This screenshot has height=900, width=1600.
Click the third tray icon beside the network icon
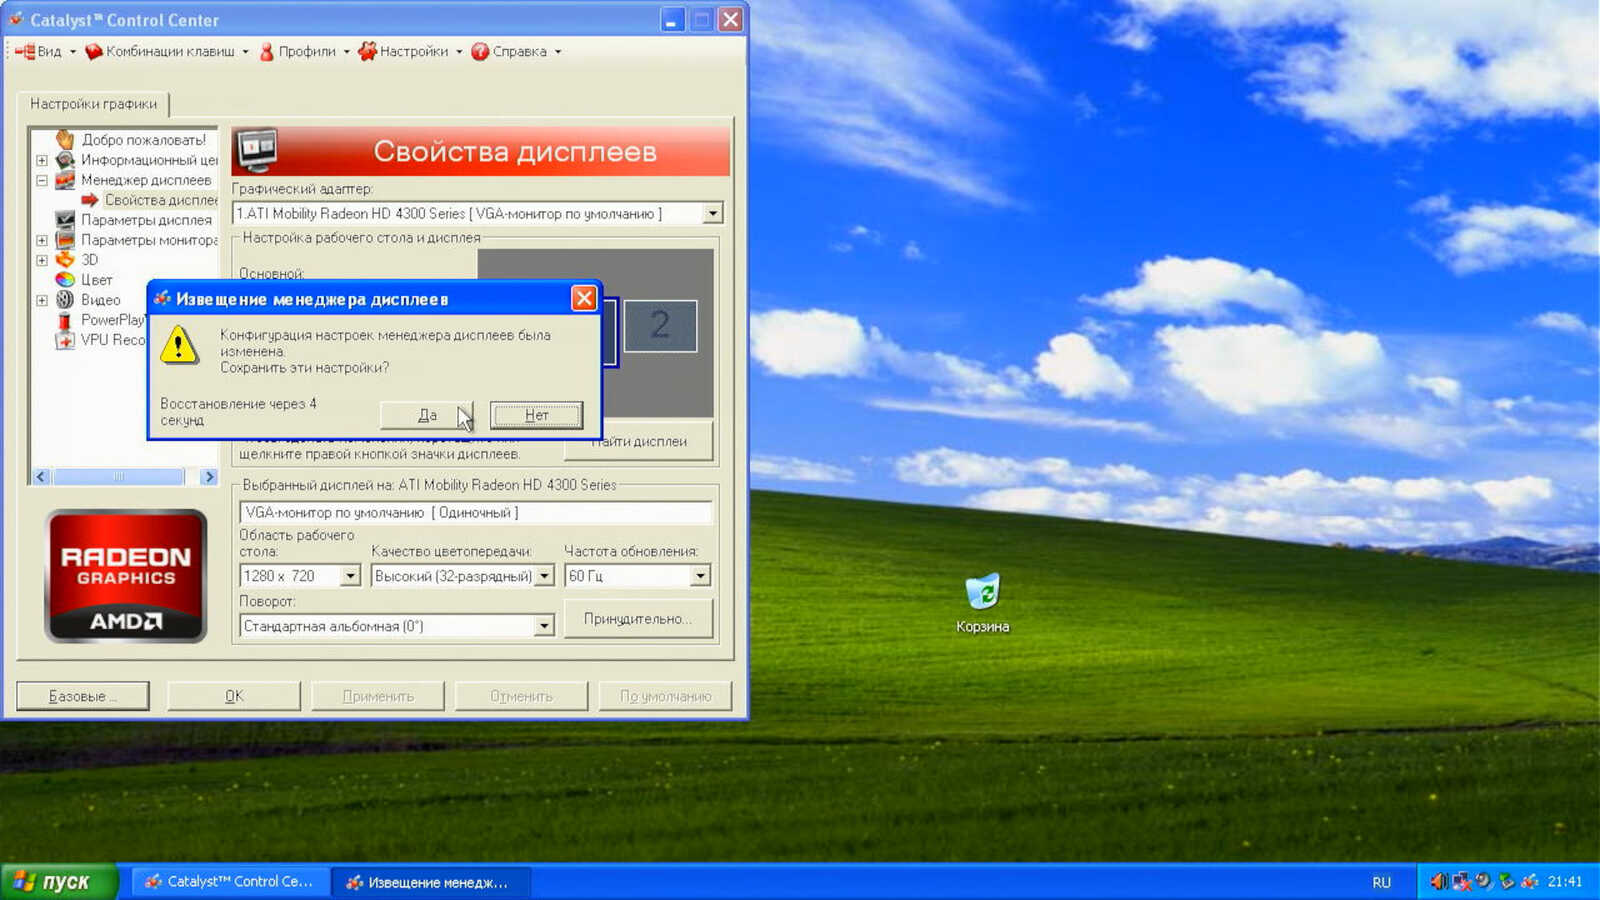[x=1484, y=881]
